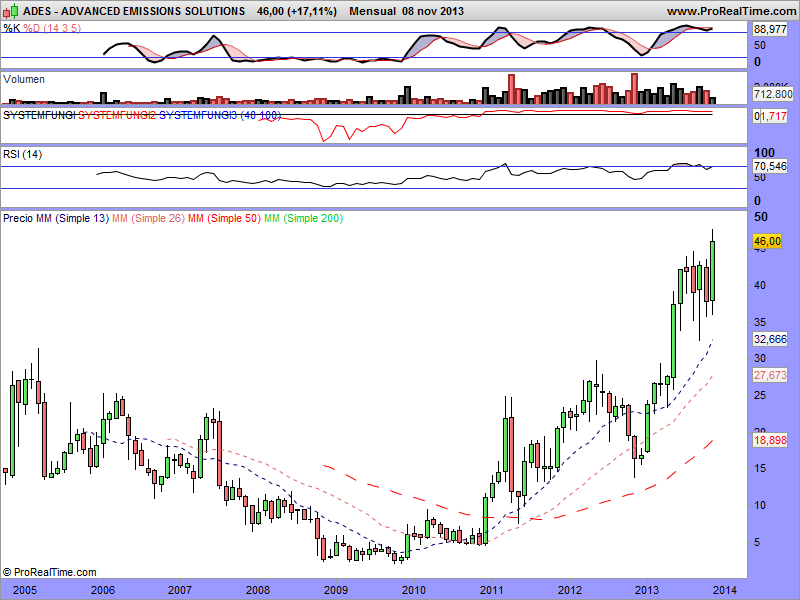Click the '%K' stochastic label
The image size is (800, 600).
click(12, 28)
